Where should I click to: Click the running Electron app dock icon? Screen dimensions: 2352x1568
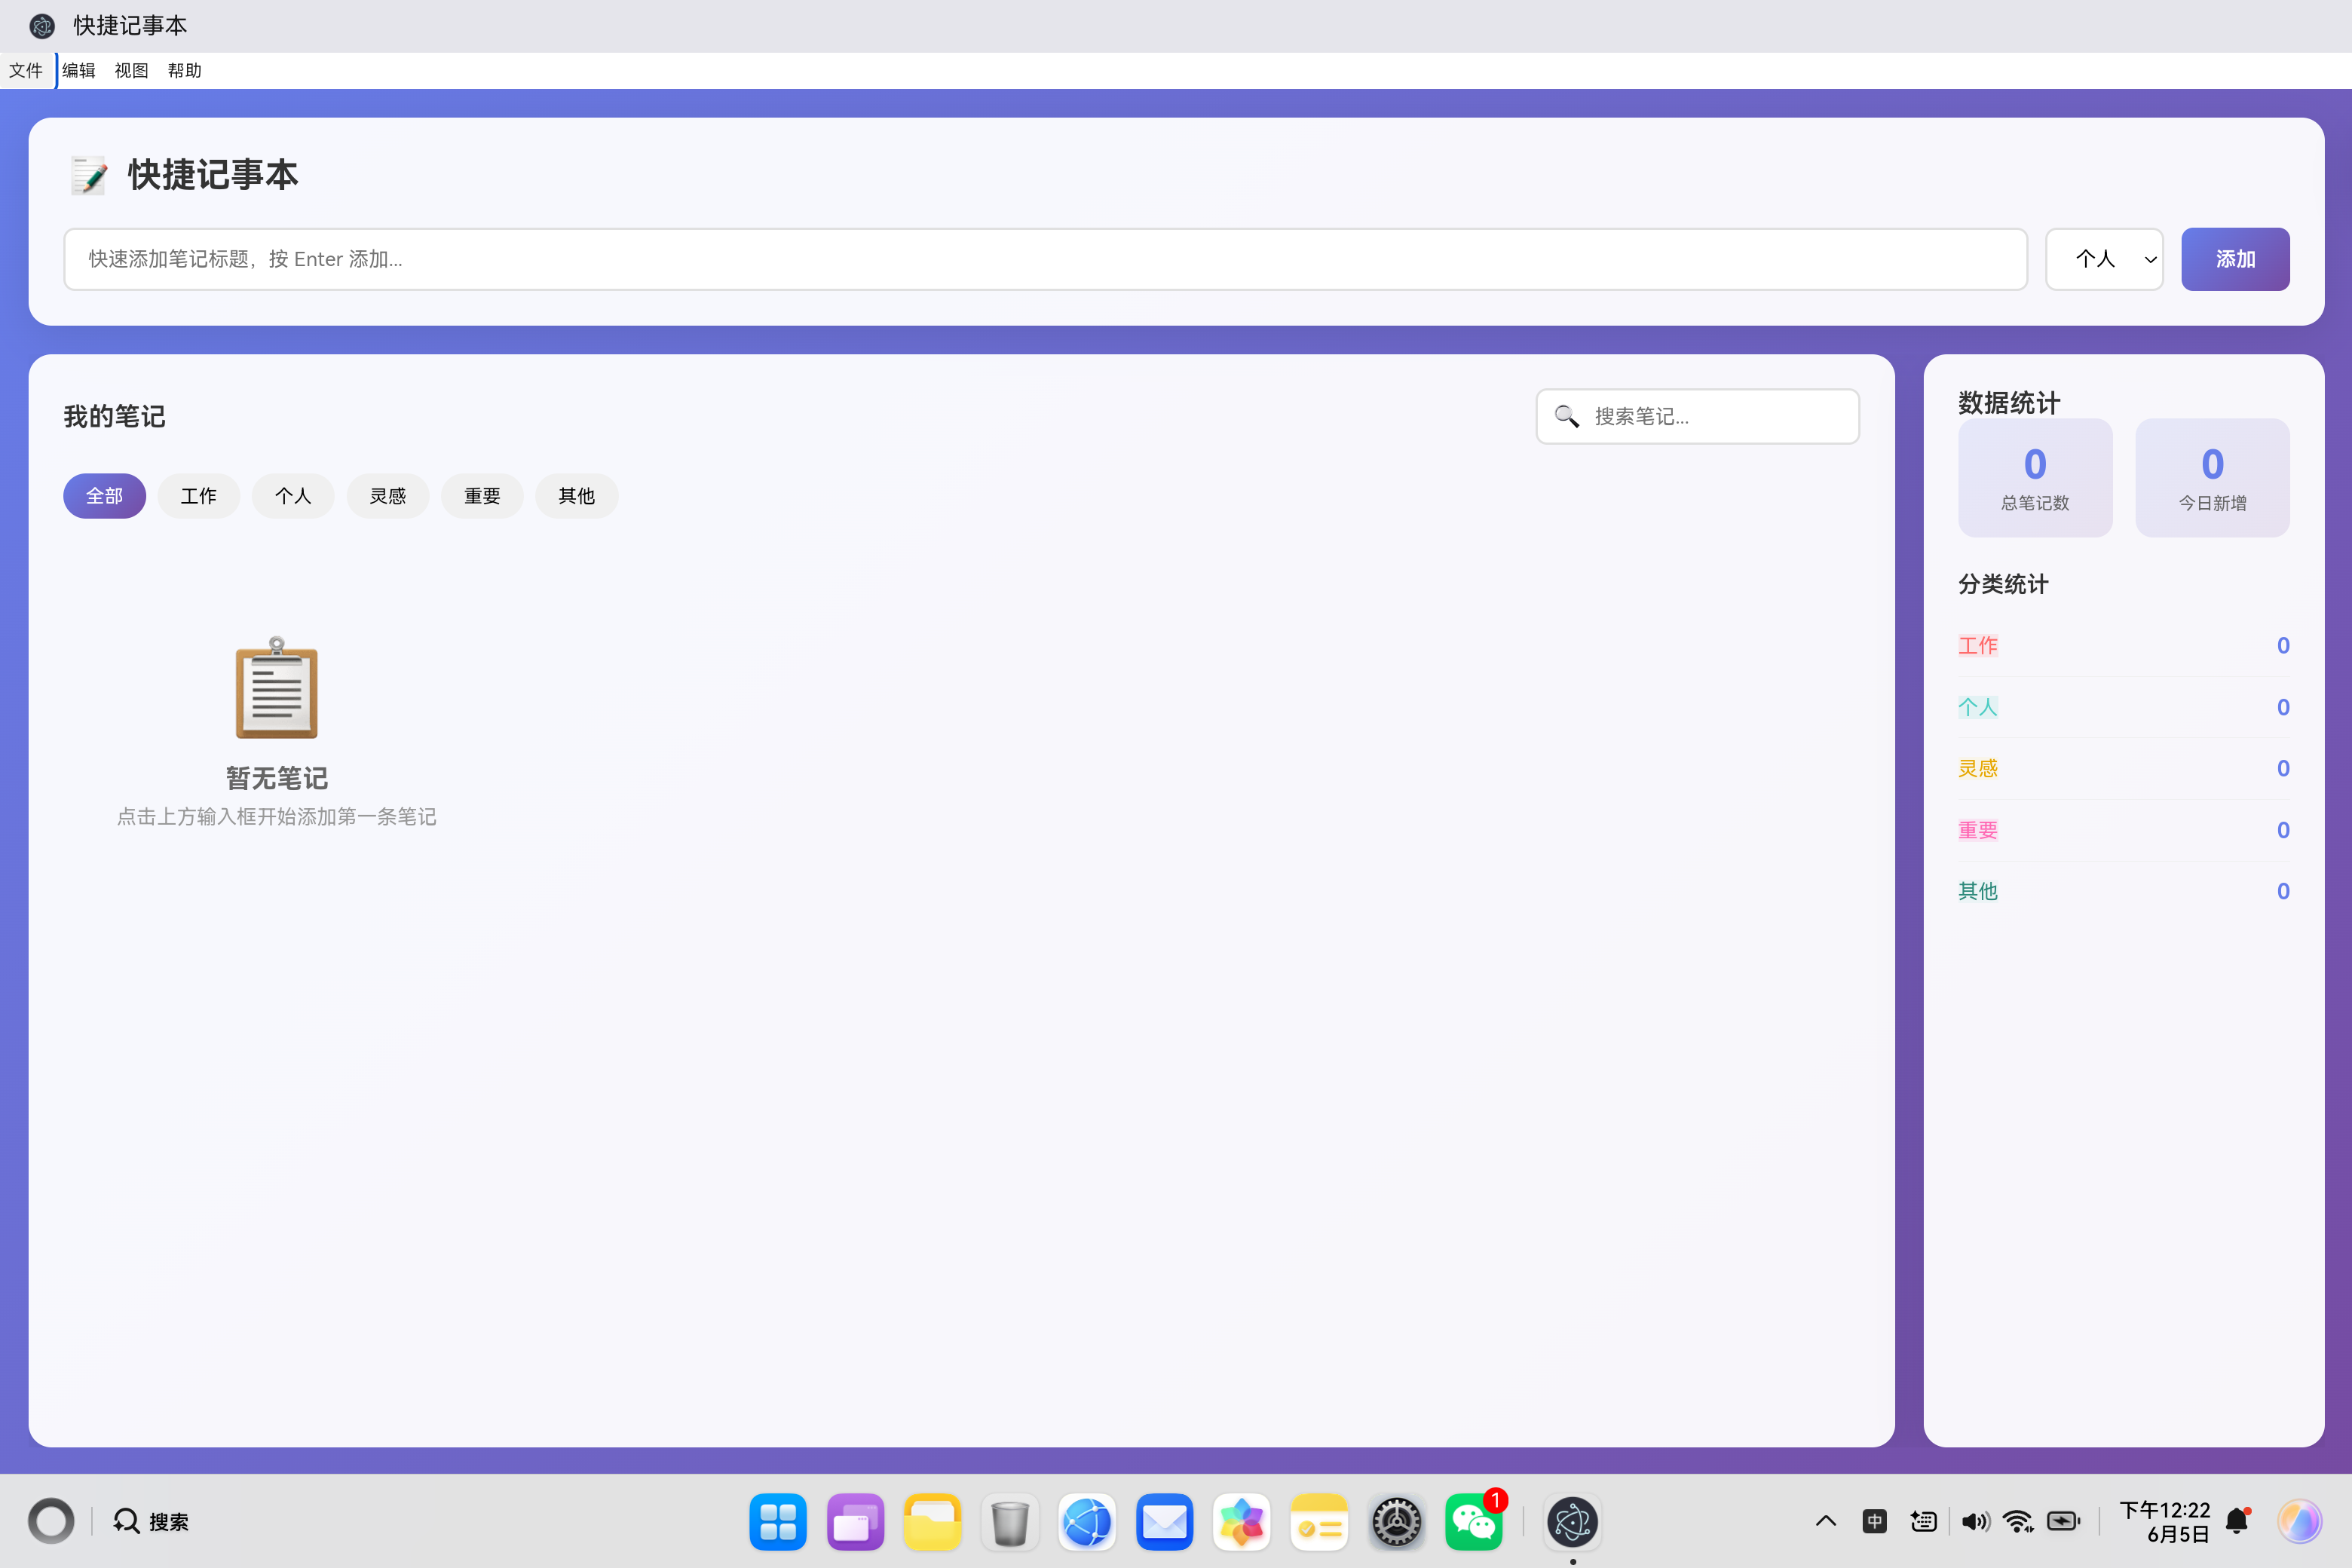[1572, 1521]
